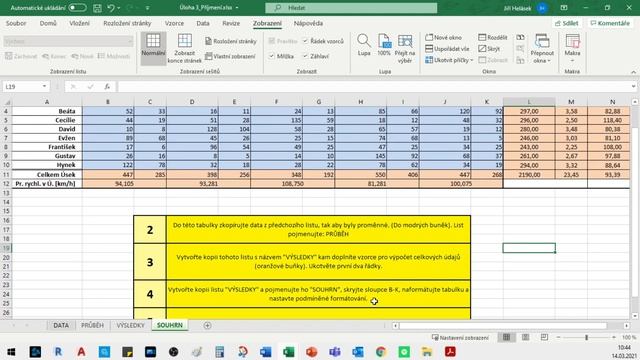Viewport: 640px width, 360px height.
Task: Click the save icon in title bar
Action: click(x=97, y=8)
